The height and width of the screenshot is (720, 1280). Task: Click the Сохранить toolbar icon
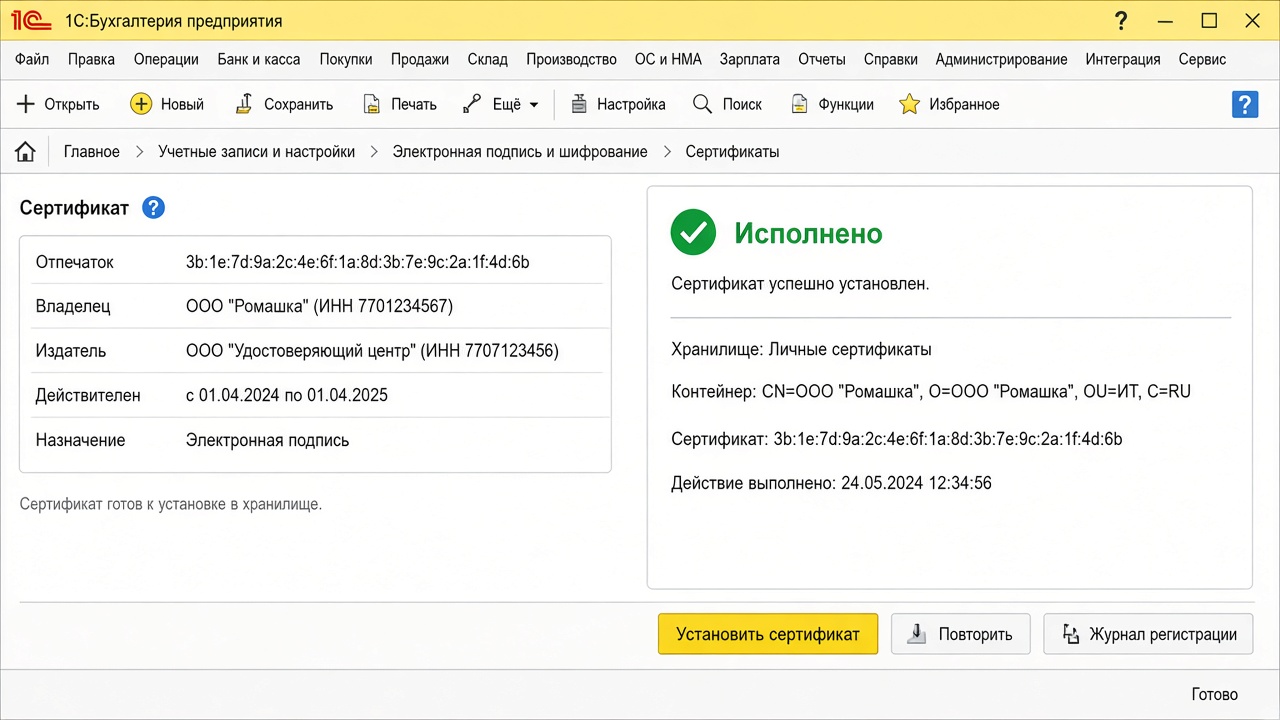click(x=244, y=104)
